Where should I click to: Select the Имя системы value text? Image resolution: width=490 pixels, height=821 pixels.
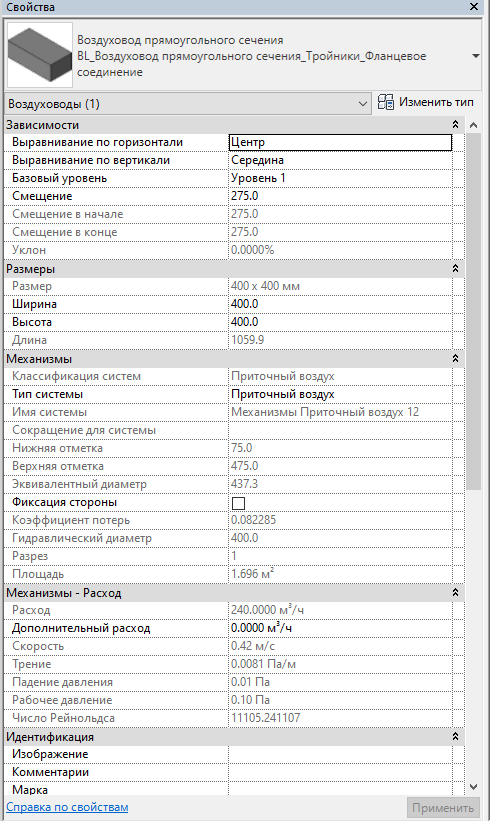(325, 412)
